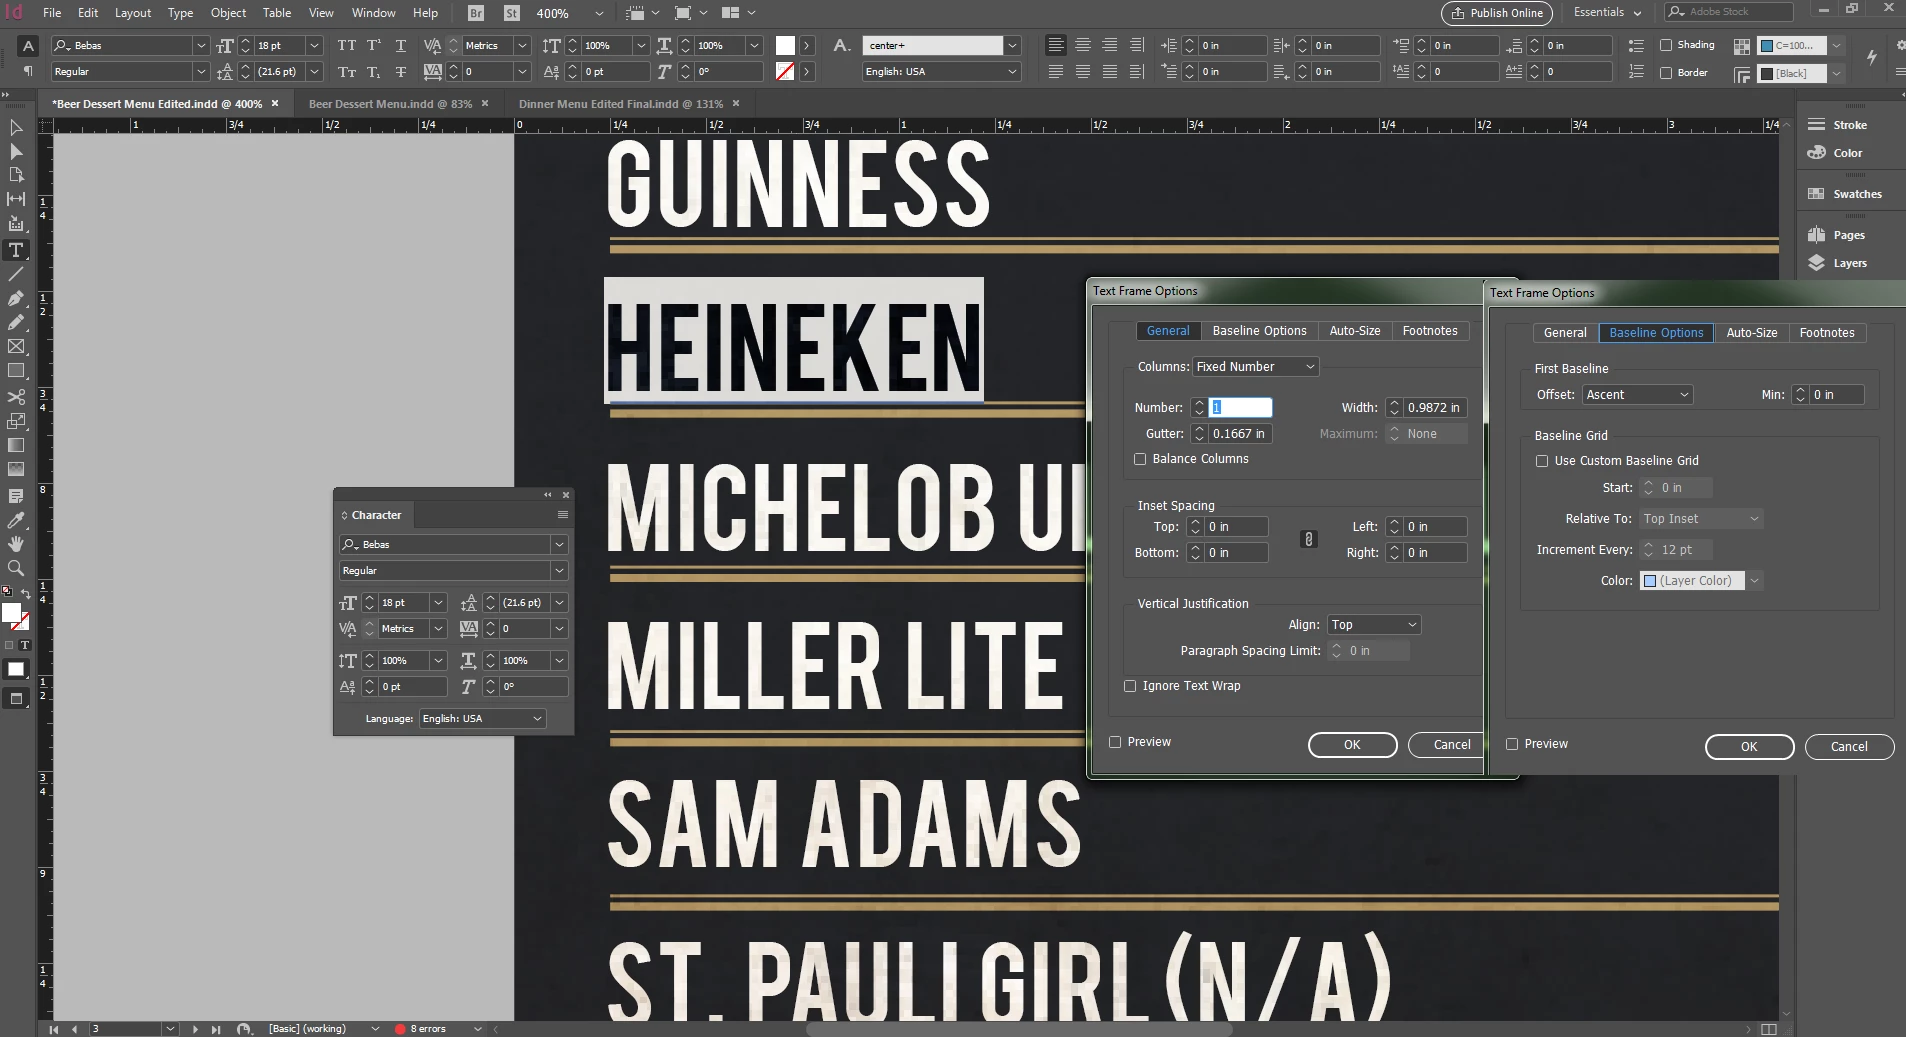Confirm OK in the General tab dialog
The width and height of the screenshot is (1906, 1037).
(1352, 745)
